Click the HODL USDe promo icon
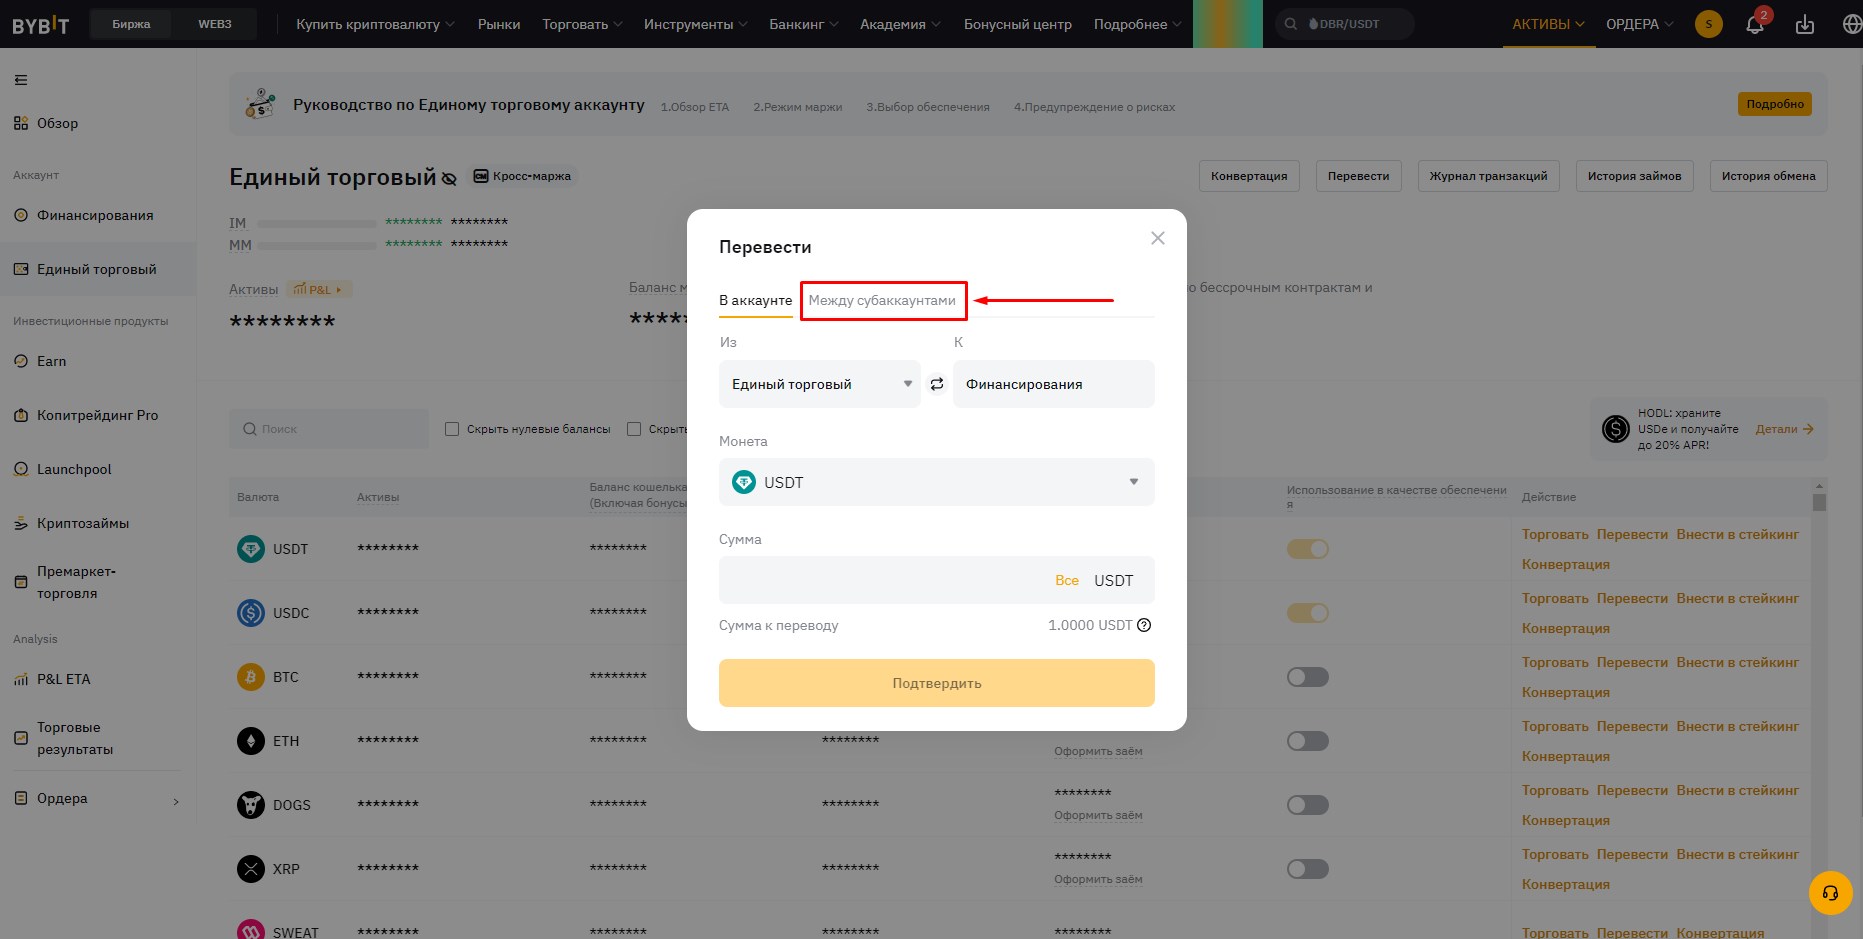This screenshot has width=1863, height=939. point(1616,429)
